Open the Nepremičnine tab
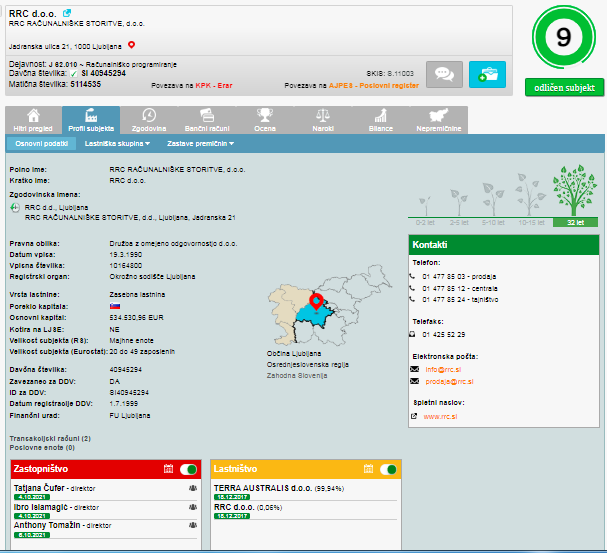The image size is (607, 553). [x=437, y=120]
